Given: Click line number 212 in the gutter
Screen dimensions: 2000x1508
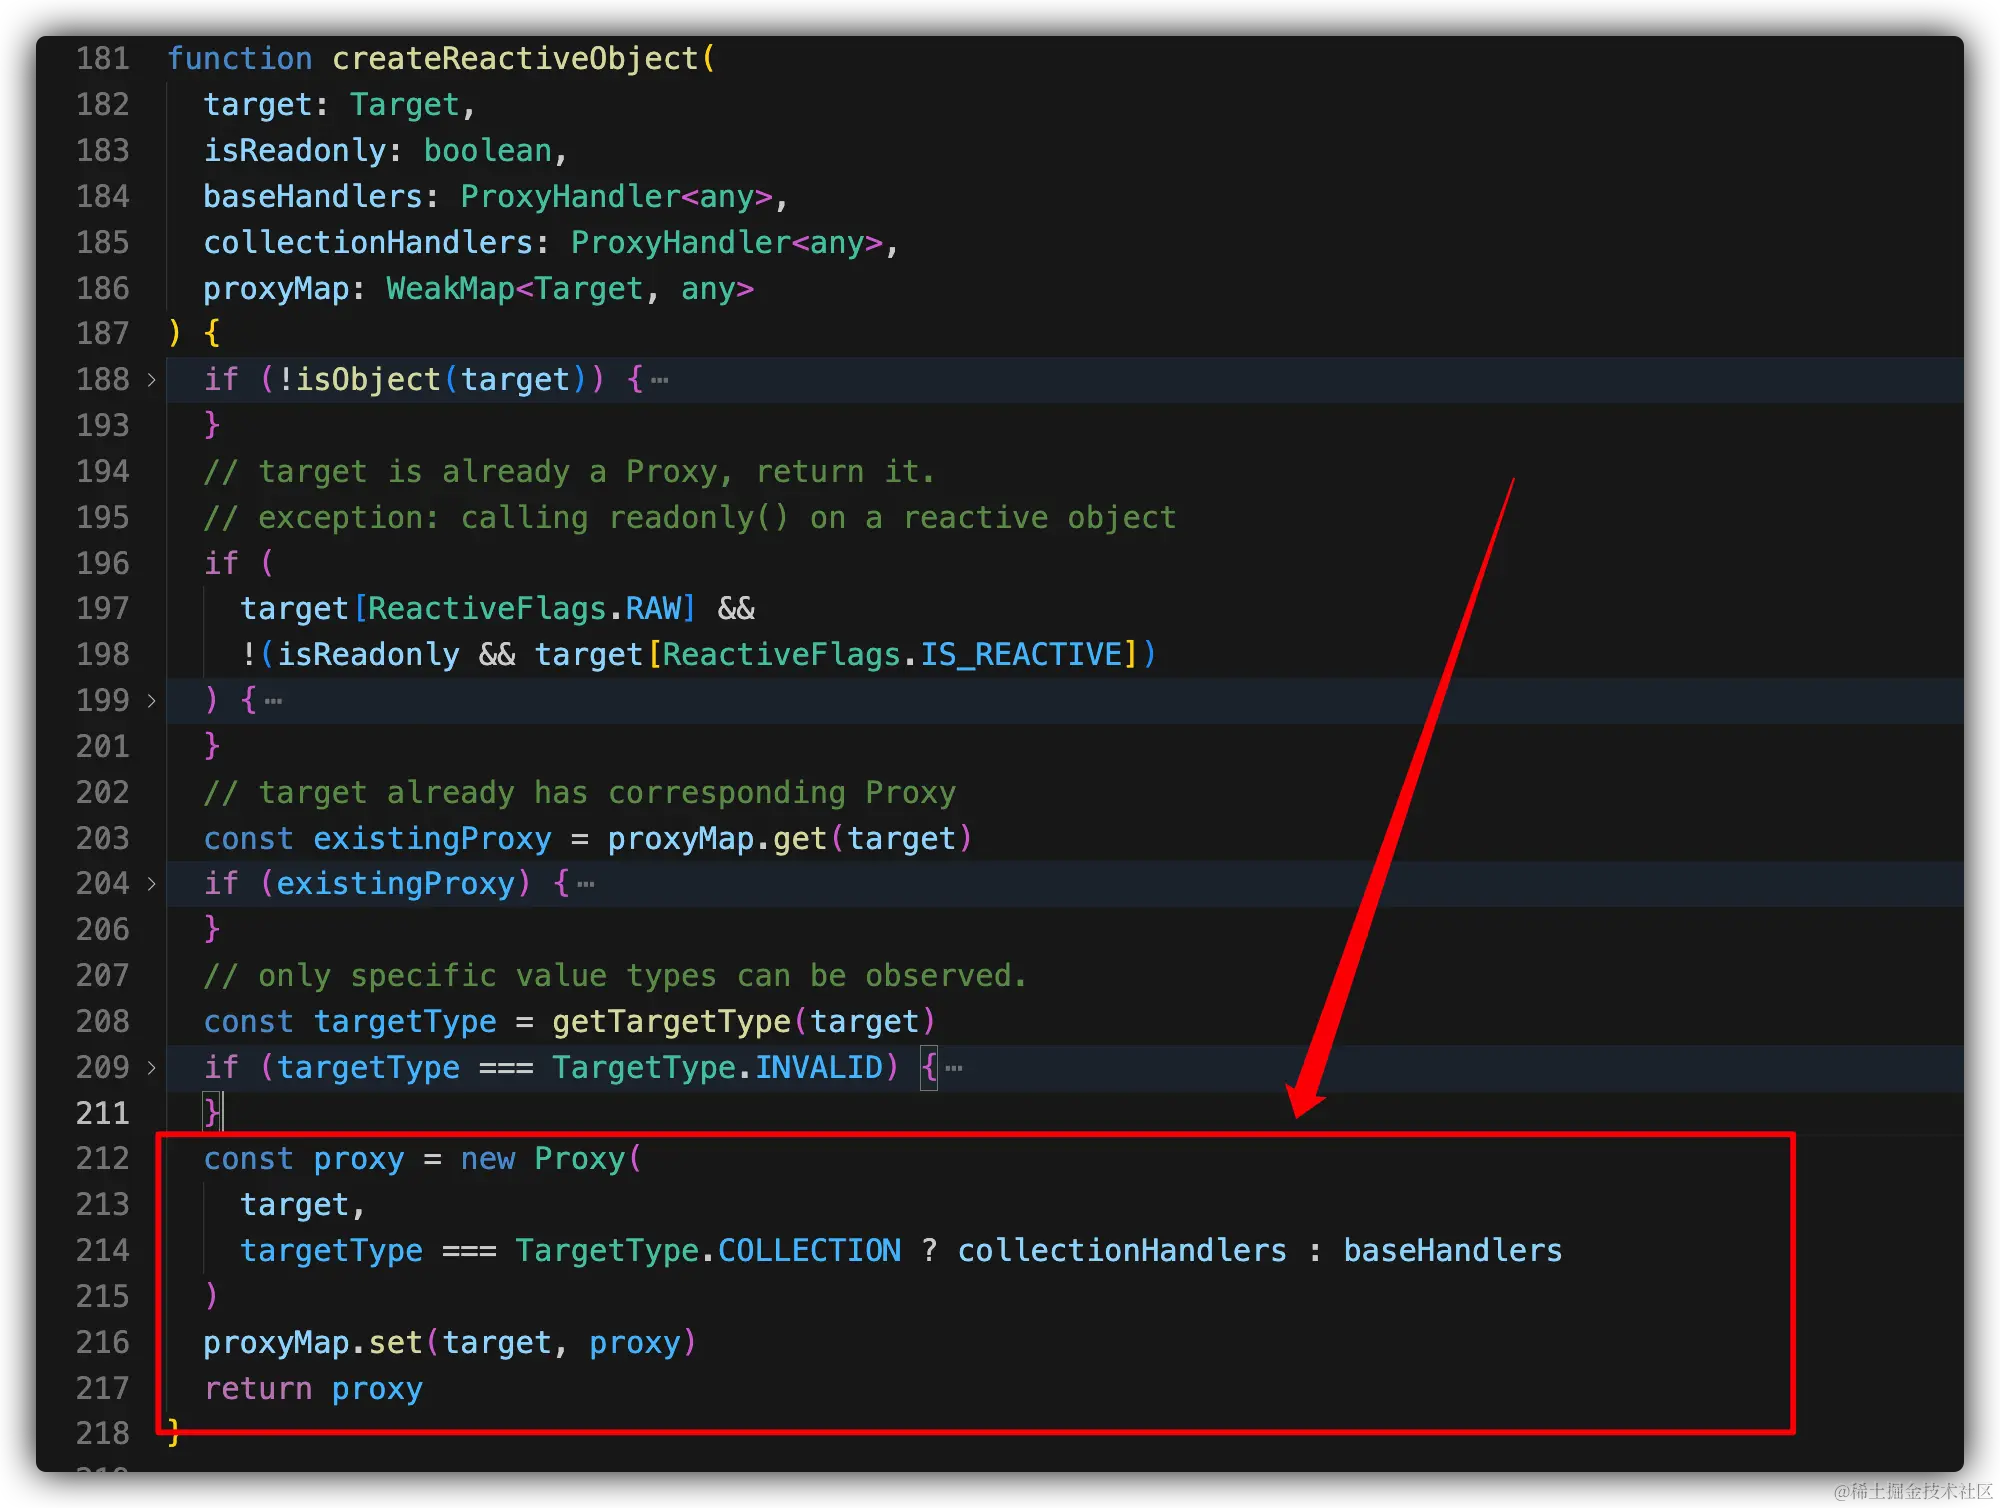Looking at the screenshot, I should pyautogui.click(x=103, y=1159).
